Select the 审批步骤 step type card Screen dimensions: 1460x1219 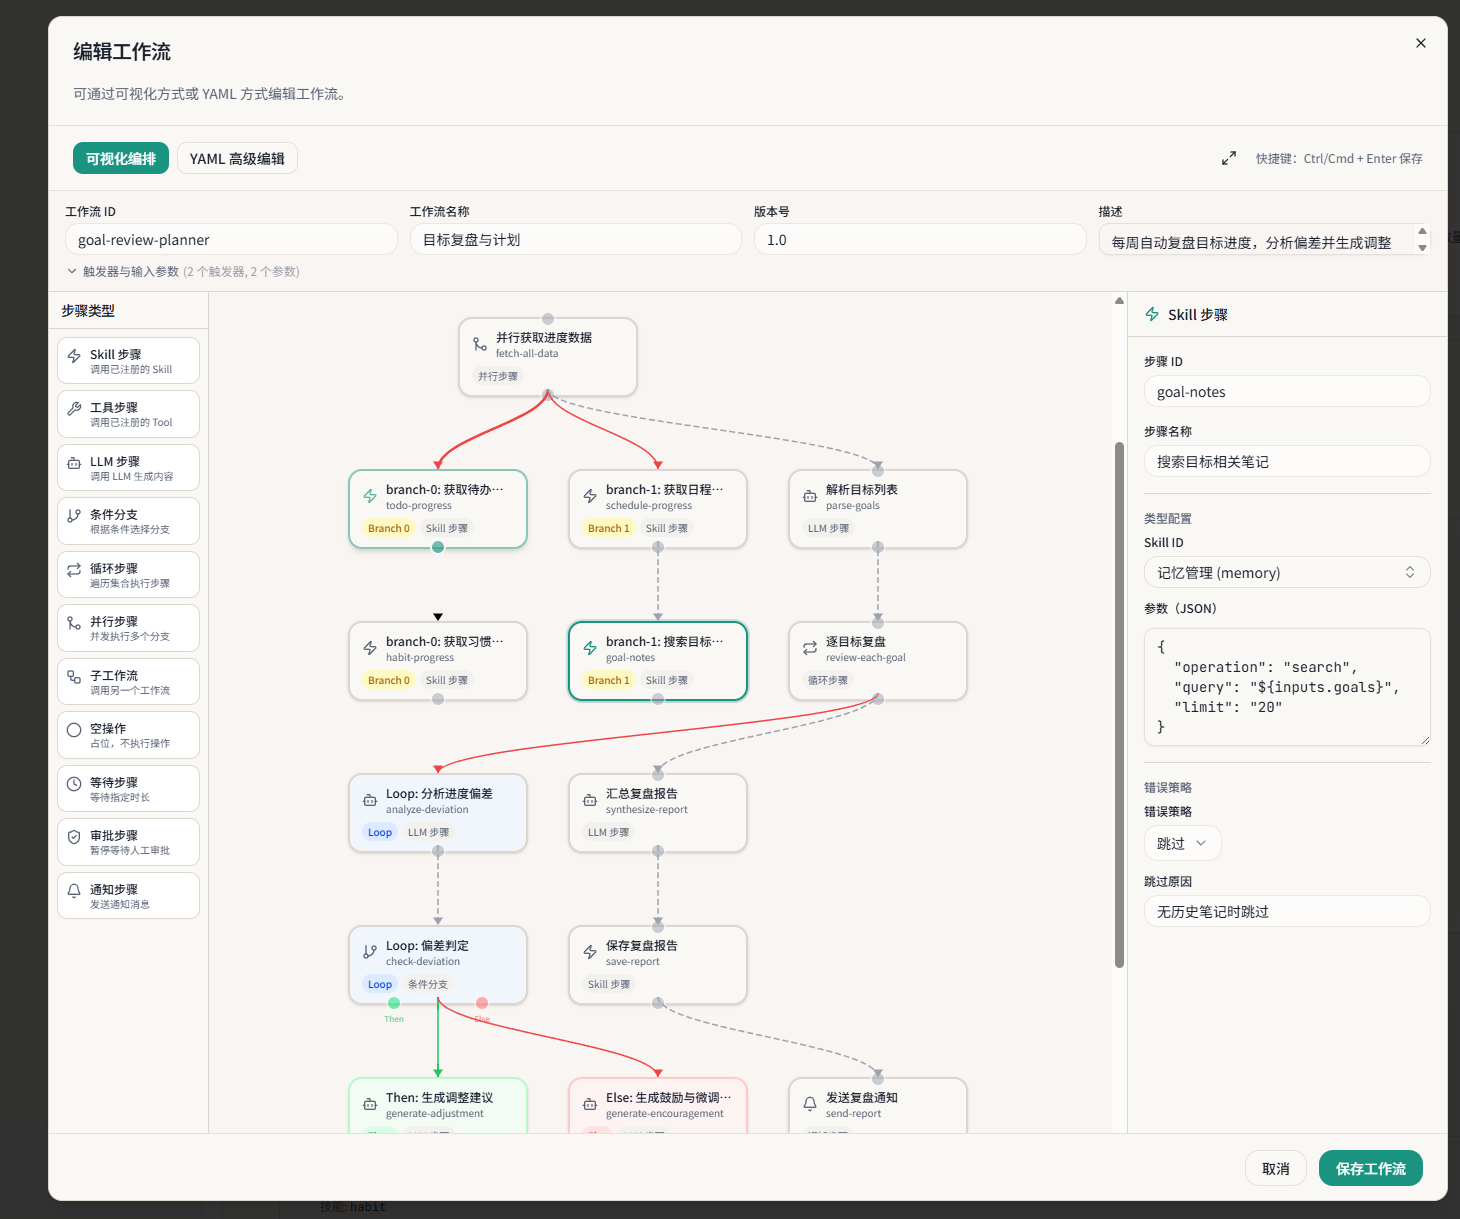(x=128, y=842)
